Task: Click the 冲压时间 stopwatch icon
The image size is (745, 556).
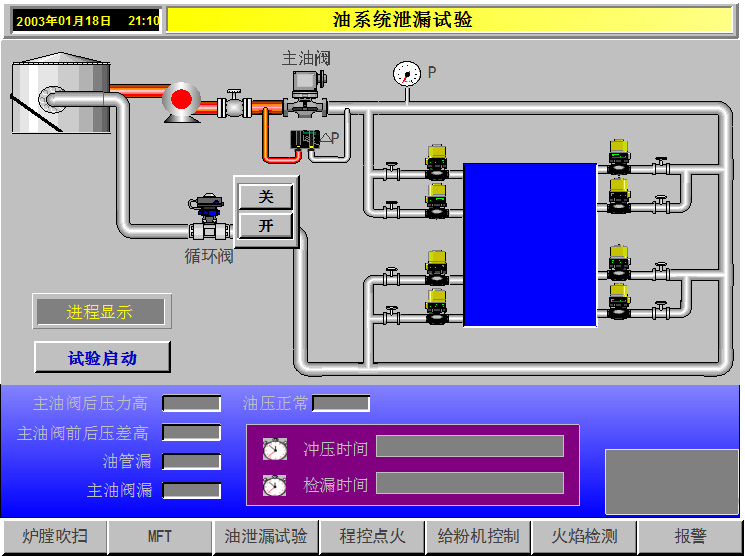Action: (275, 449)
